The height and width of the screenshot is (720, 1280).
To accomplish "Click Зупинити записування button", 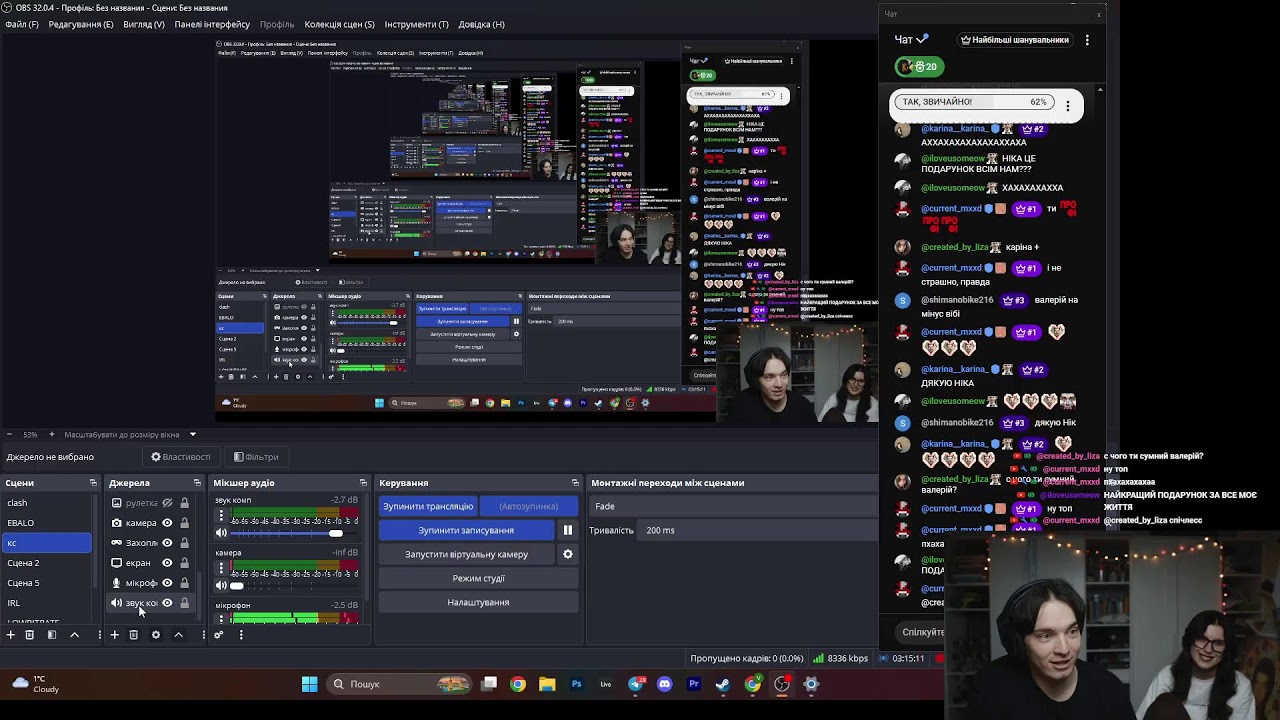I will tap(466, 530).
